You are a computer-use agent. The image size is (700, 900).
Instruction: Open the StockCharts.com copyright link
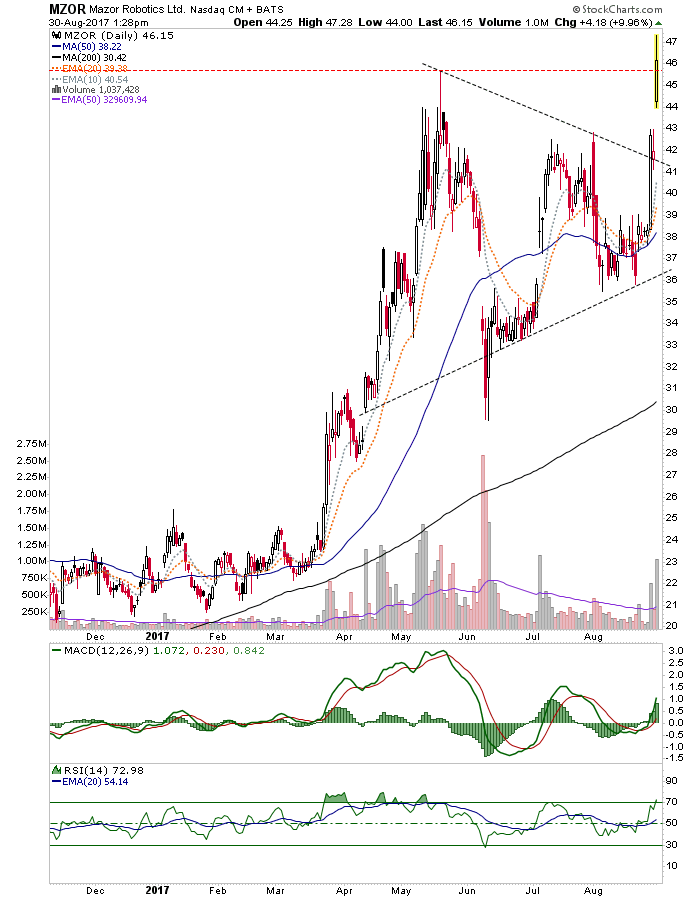click(x=617, y=9)
